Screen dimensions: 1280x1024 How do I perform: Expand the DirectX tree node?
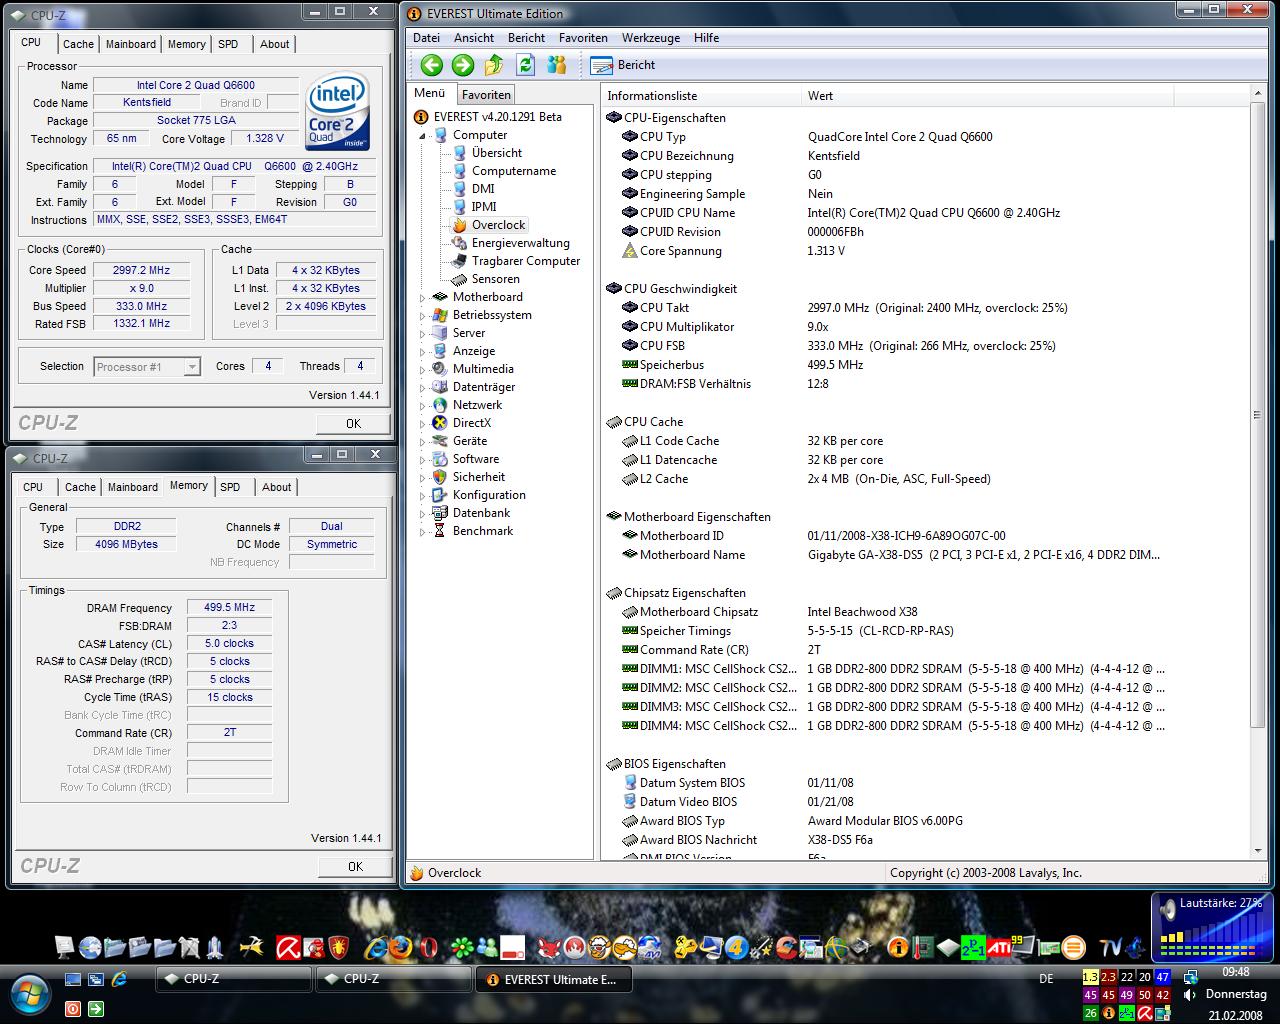(422, 423)
